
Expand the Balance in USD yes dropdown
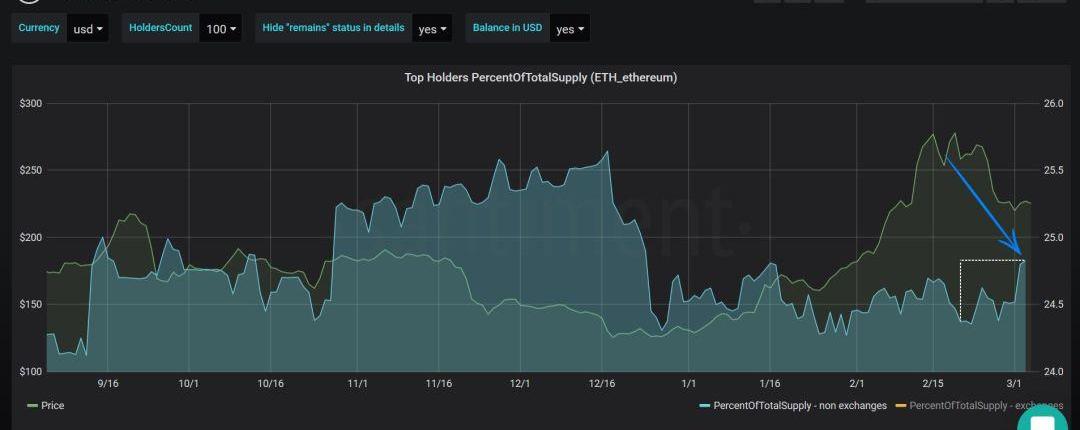[570, 29]
